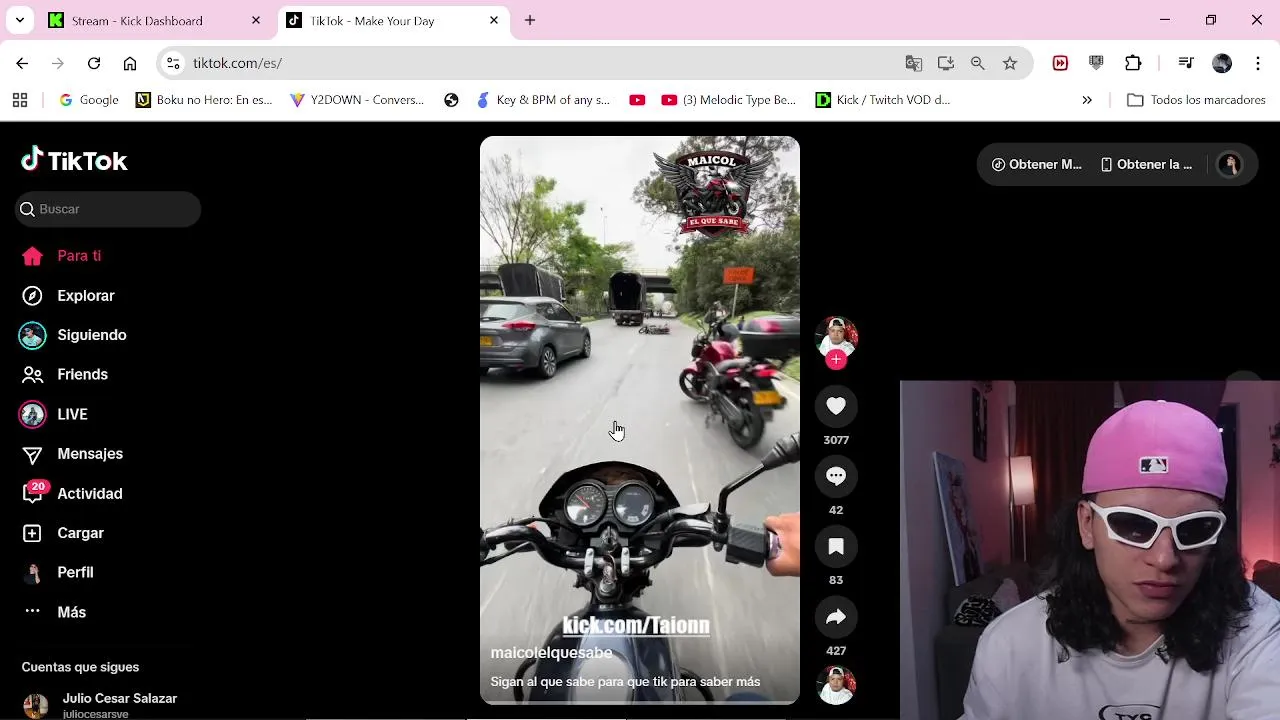
Task: Open the globe bookmark icon
Action: (x=452, y=100)
